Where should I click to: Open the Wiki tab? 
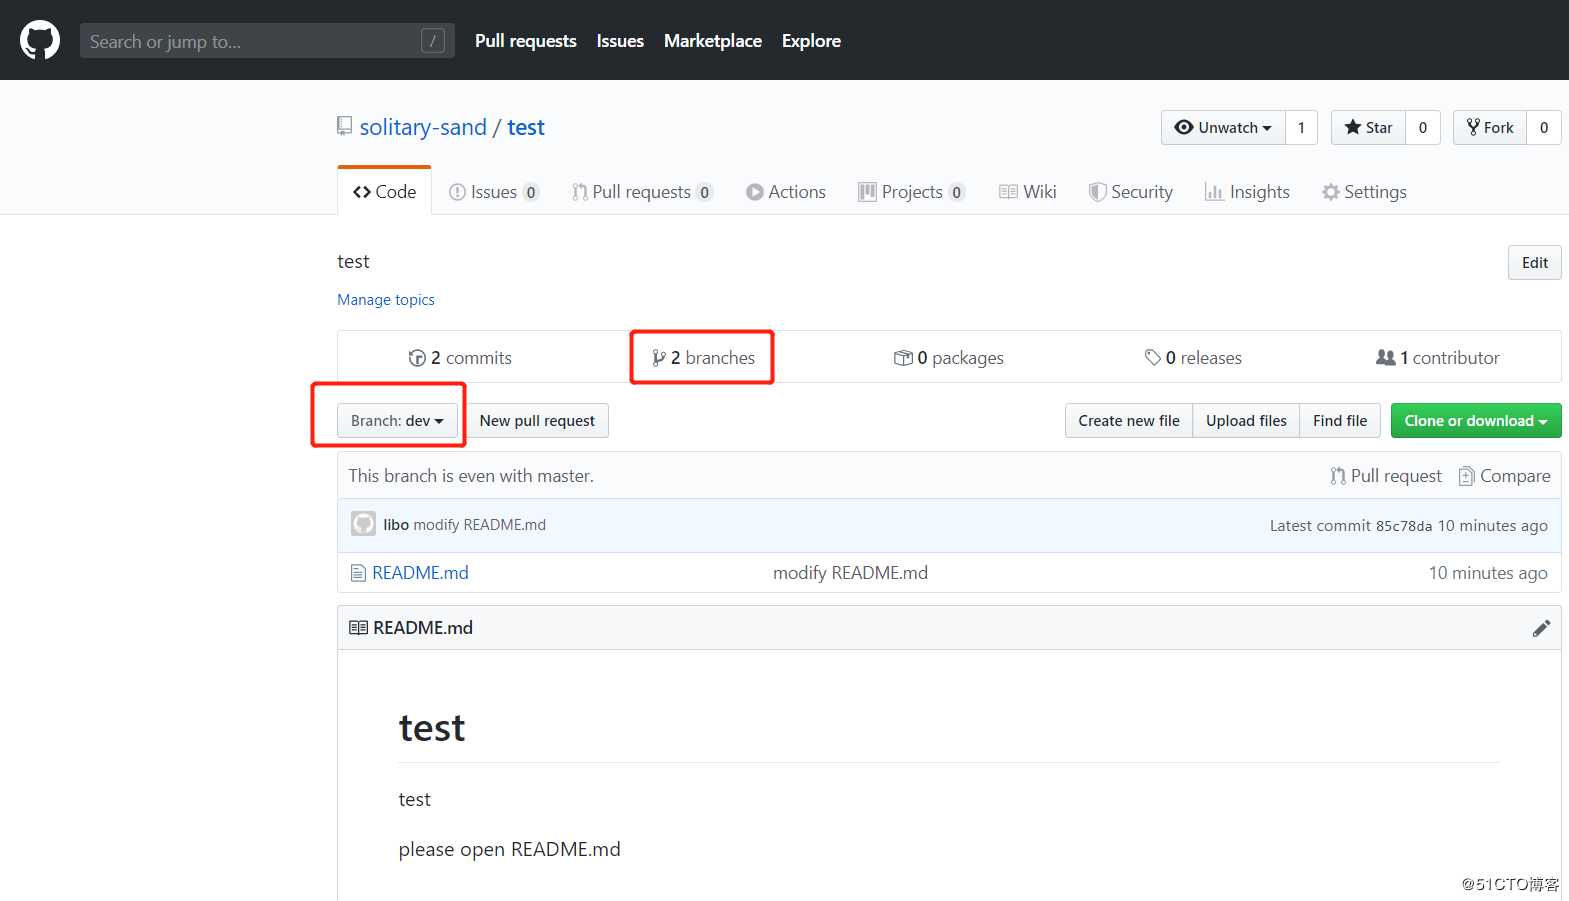(1028, 192)
